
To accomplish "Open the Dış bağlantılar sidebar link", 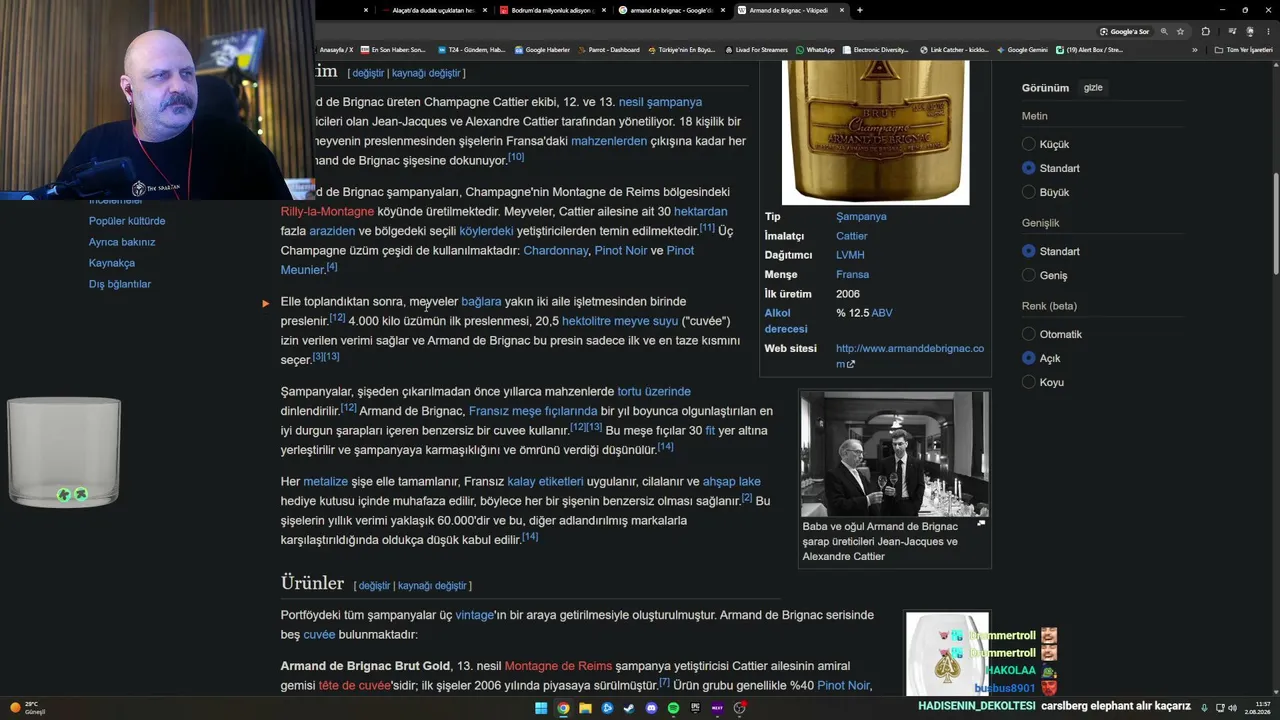I will point(120,284).
